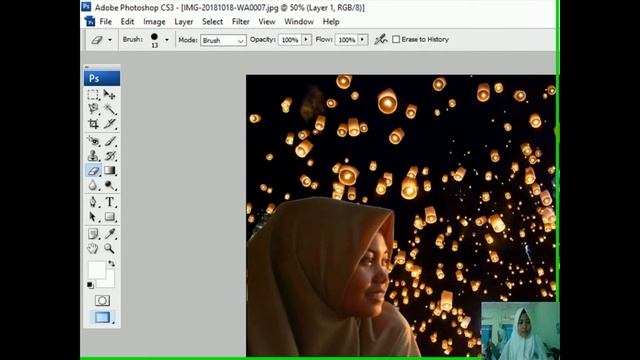Open the File menu
Image resolution: width=640 pixels, height=360 pixels.
coord(105,22)
